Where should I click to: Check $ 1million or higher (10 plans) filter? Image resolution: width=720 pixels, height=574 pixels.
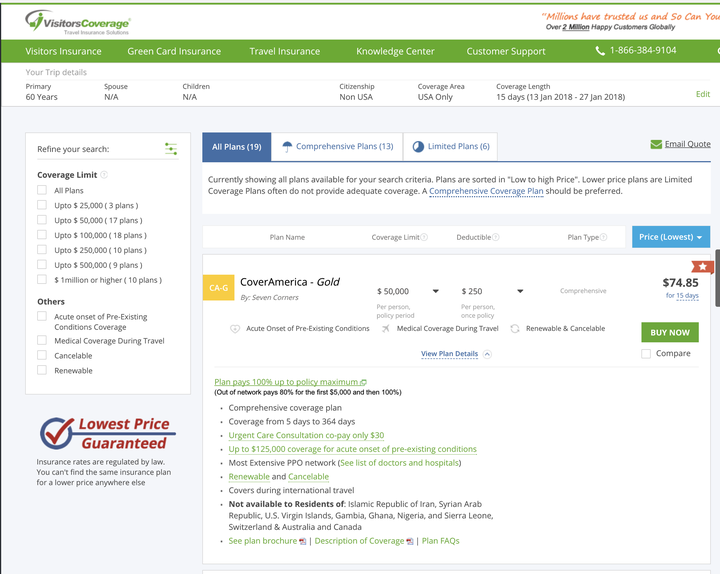(x=42, y=280)
